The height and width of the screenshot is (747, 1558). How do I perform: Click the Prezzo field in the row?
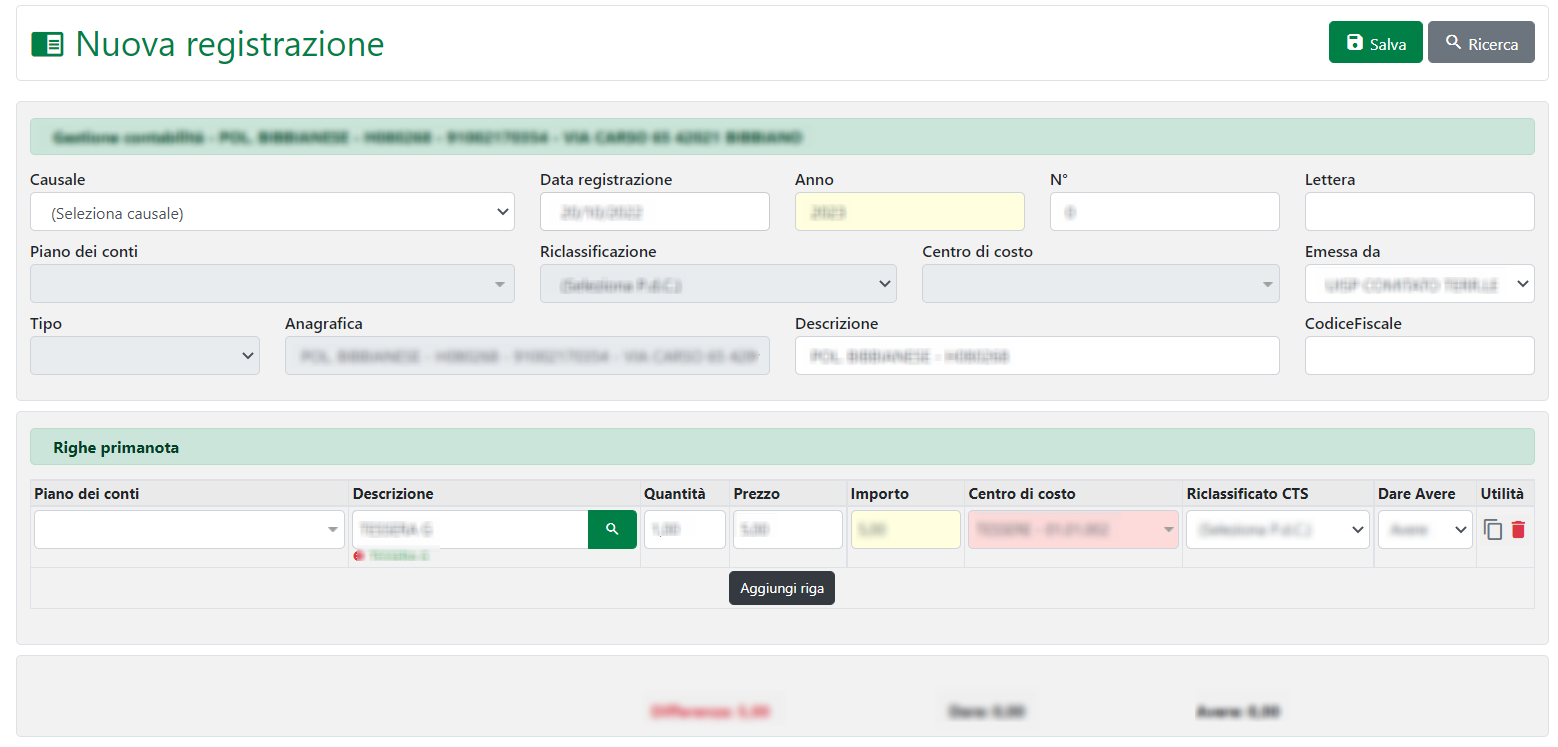pyautogui.click(x=787, y=530)
